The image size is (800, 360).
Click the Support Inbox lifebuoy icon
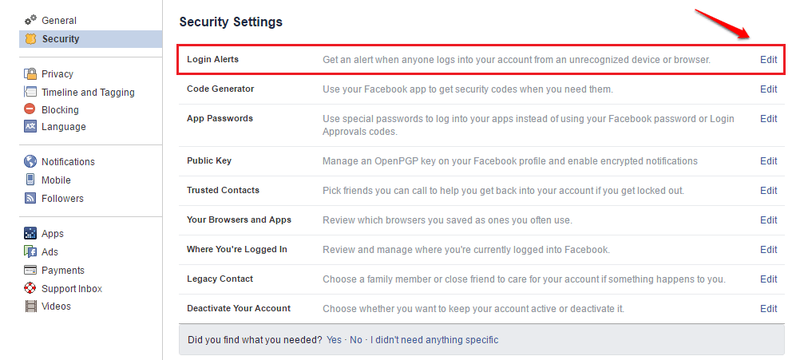tap(31, 288)
